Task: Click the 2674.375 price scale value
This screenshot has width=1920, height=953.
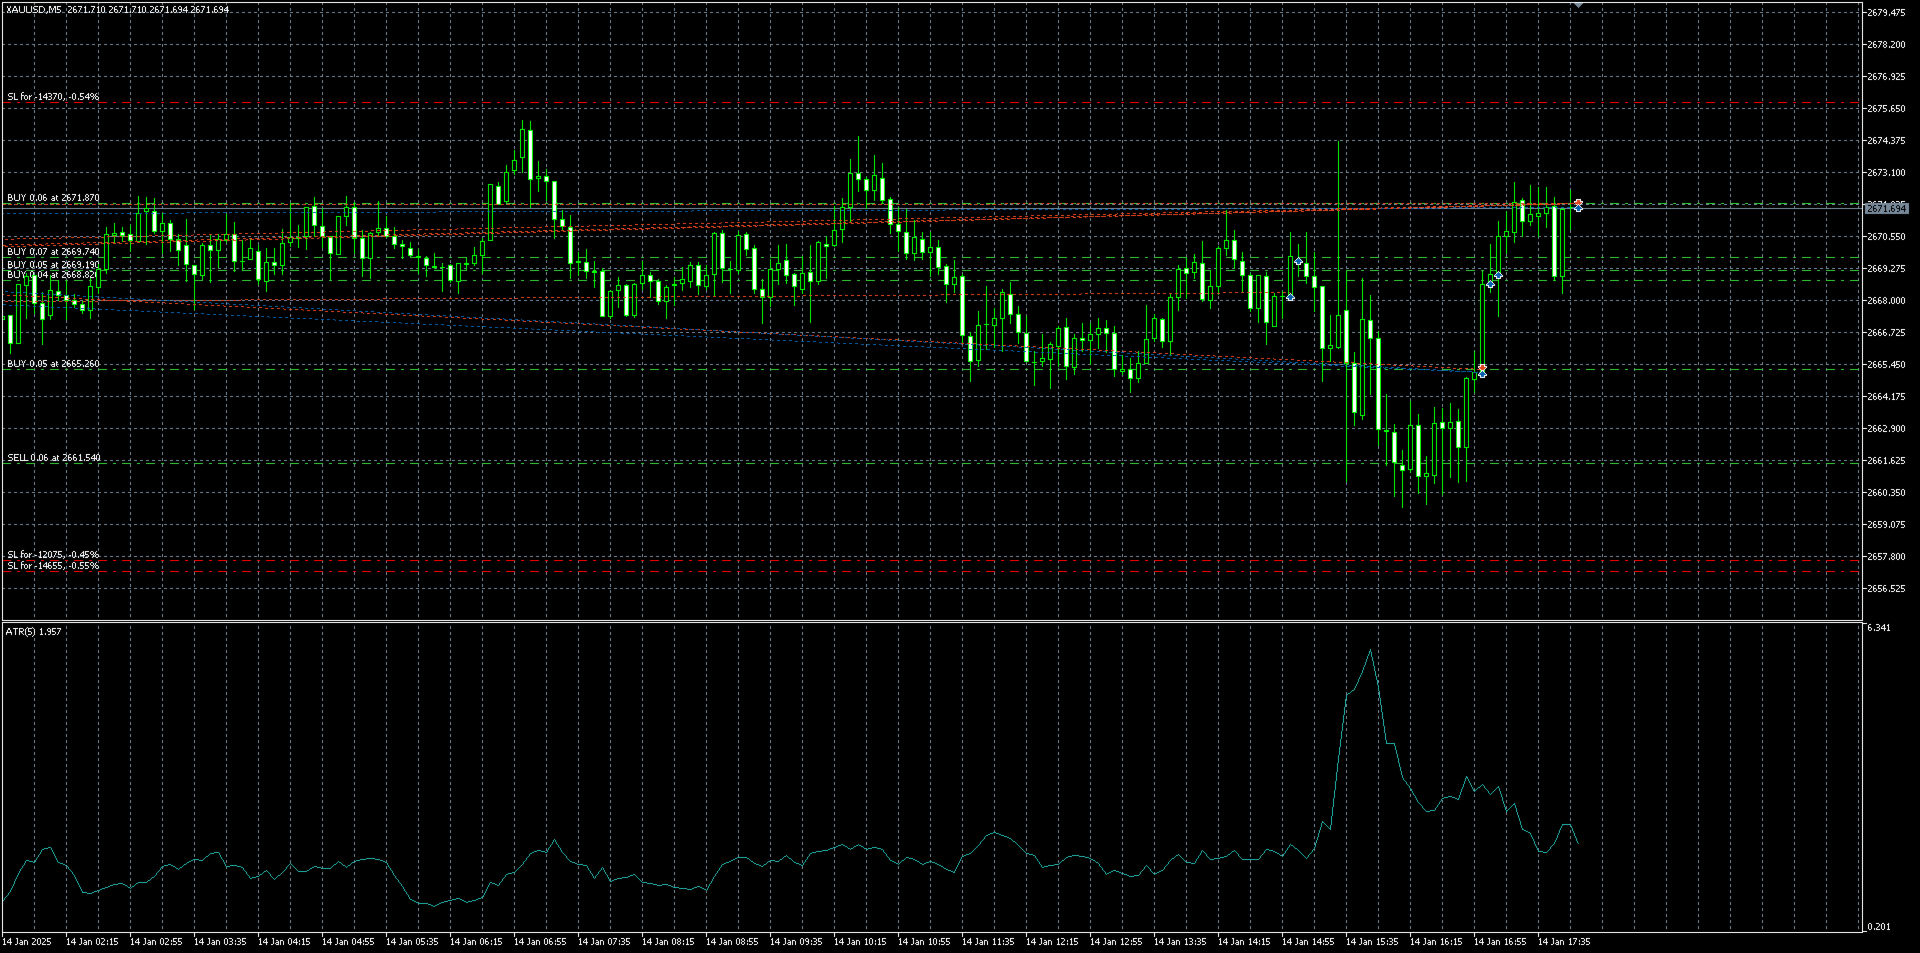Action: (x=1886, y=141)
